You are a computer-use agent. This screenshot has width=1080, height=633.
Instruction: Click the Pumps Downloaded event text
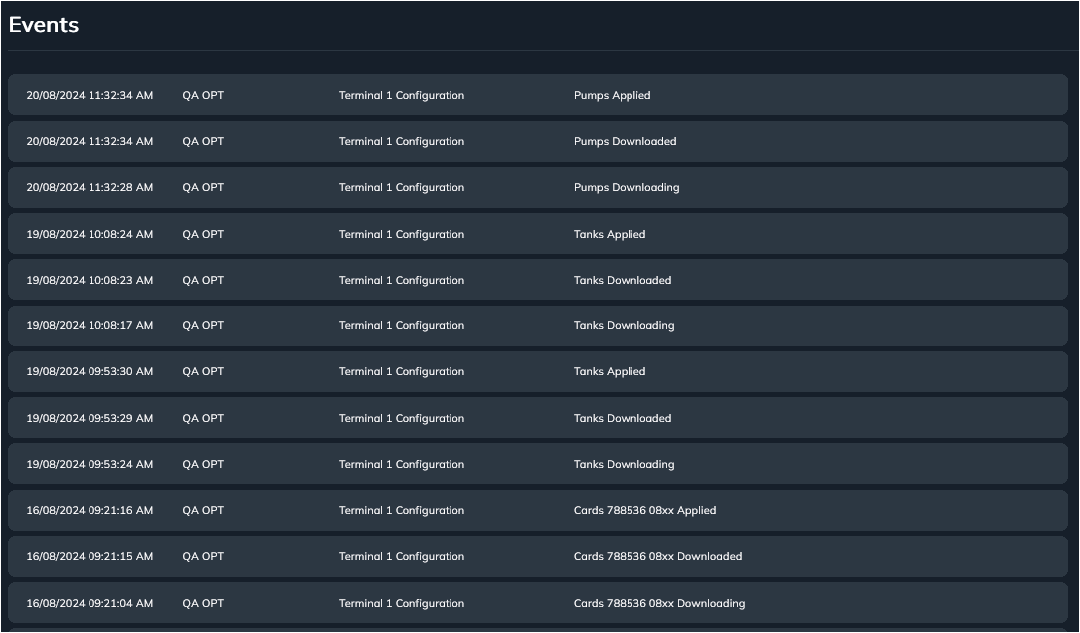tap(625, 141)
